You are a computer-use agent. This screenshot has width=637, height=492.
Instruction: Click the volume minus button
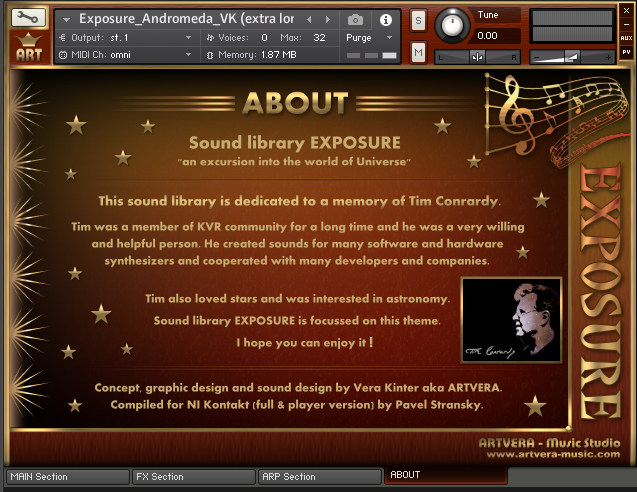(x=536, y=58)
